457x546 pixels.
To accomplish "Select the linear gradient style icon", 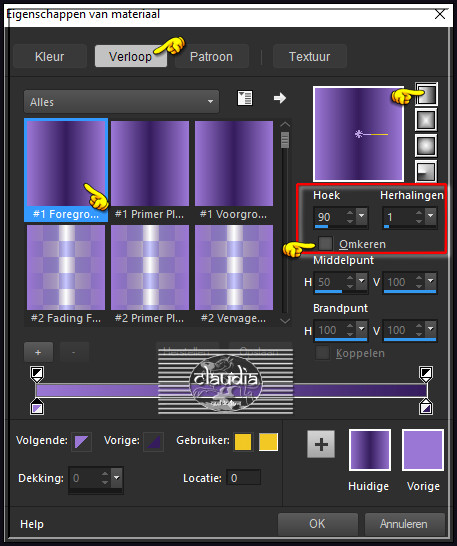I will [x=426, y=94].
